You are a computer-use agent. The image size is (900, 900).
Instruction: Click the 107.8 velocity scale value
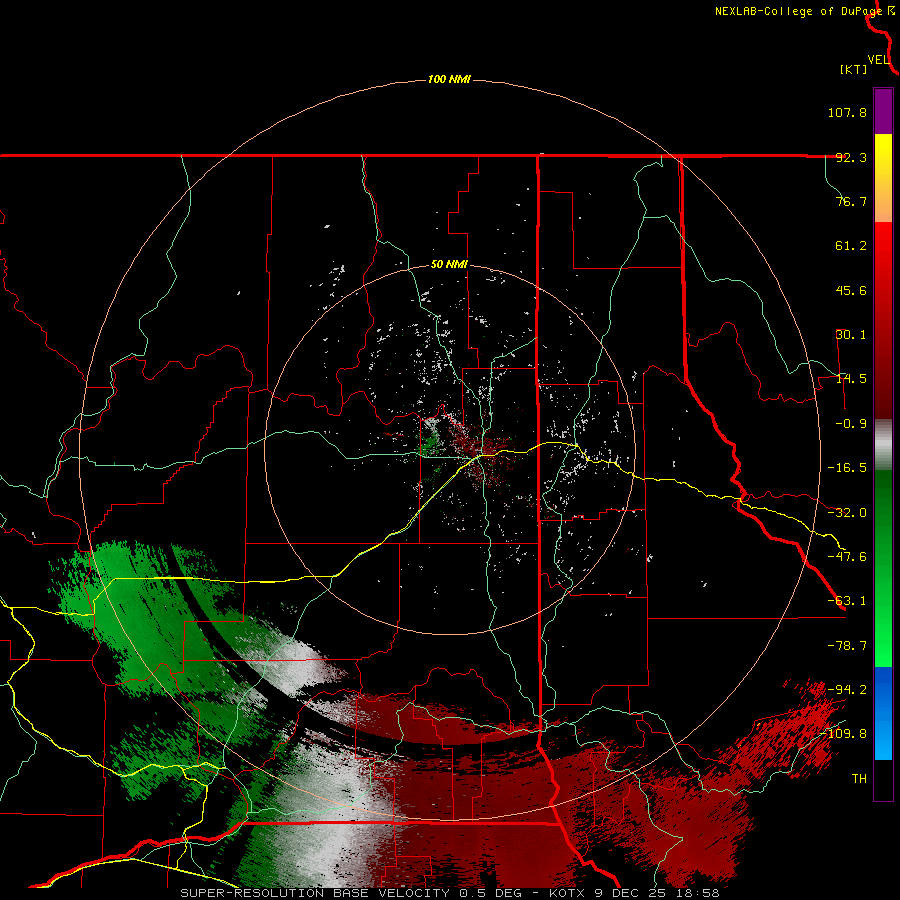click(x=847, y=112)
